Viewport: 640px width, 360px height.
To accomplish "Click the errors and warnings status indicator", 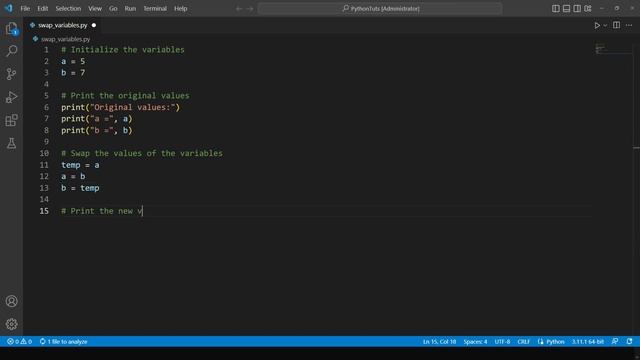I will [19, 342].
